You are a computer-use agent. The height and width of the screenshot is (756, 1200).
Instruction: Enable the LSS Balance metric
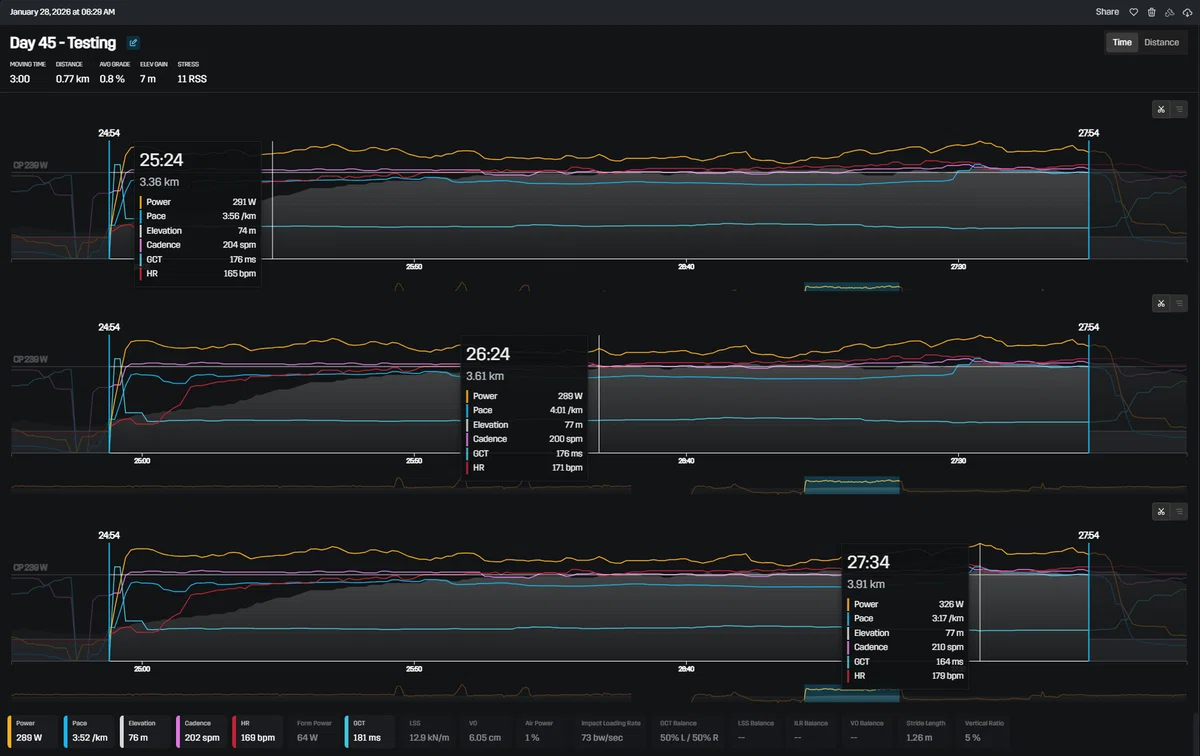[x=755, y=731]
